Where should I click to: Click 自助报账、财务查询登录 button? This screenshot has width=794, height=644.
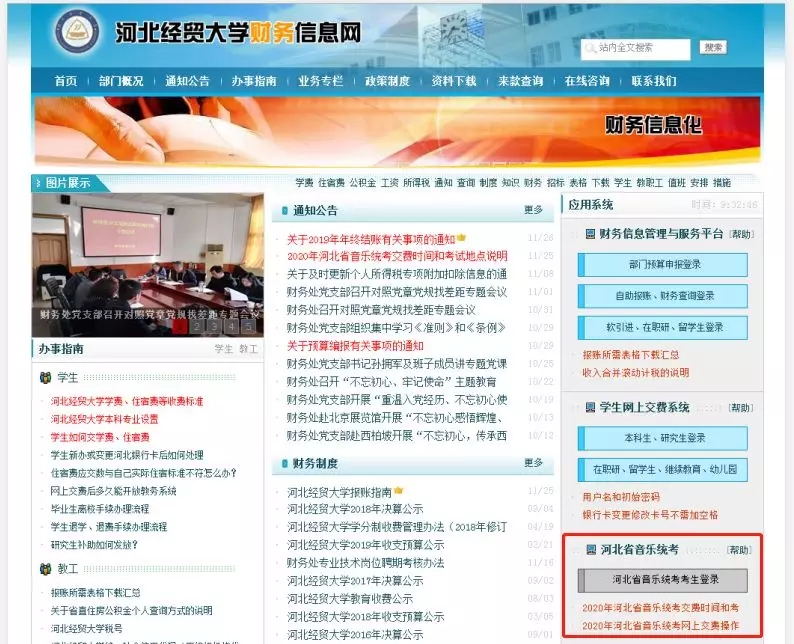663,296
